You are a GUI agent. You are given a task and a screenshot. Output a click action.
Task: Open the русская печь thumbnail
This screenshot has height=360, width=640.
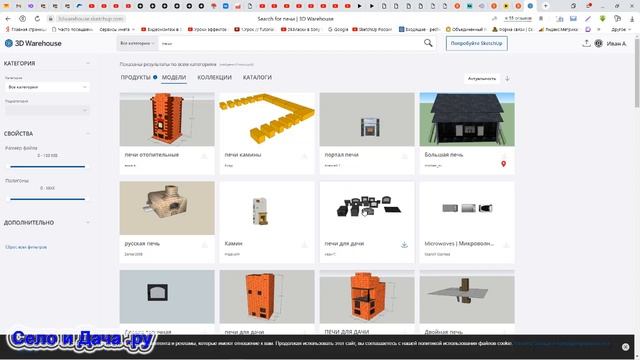(x=167, y=208)
